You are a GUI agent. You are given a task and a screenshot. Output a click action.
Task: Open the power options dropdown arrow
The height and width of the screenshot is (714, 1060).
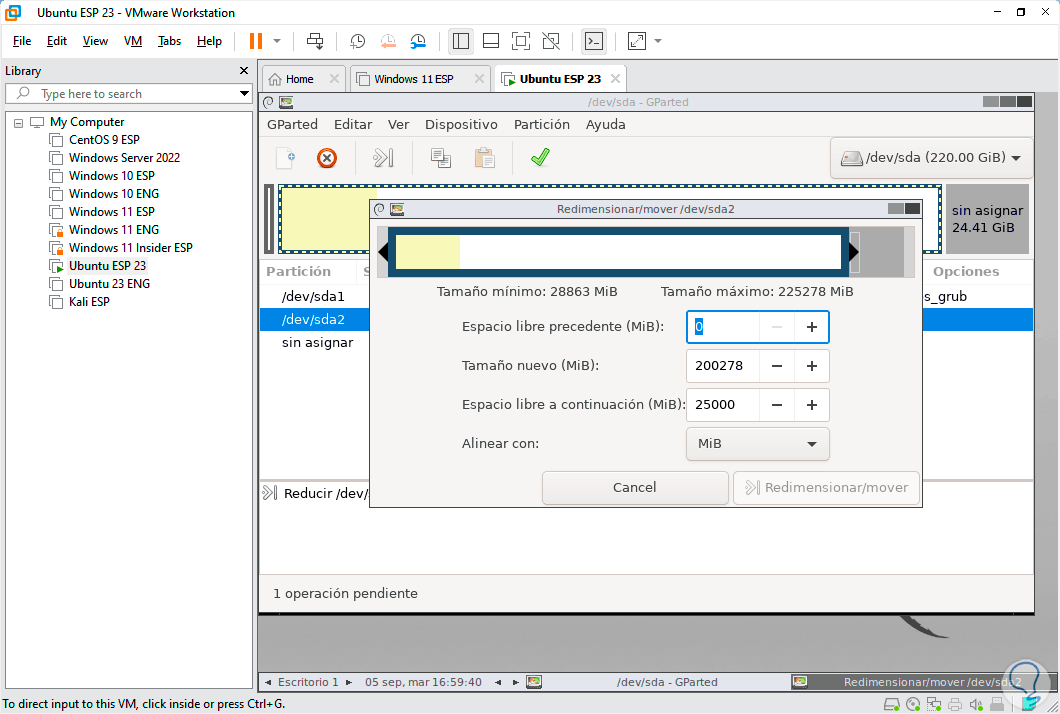pos(276,41)
